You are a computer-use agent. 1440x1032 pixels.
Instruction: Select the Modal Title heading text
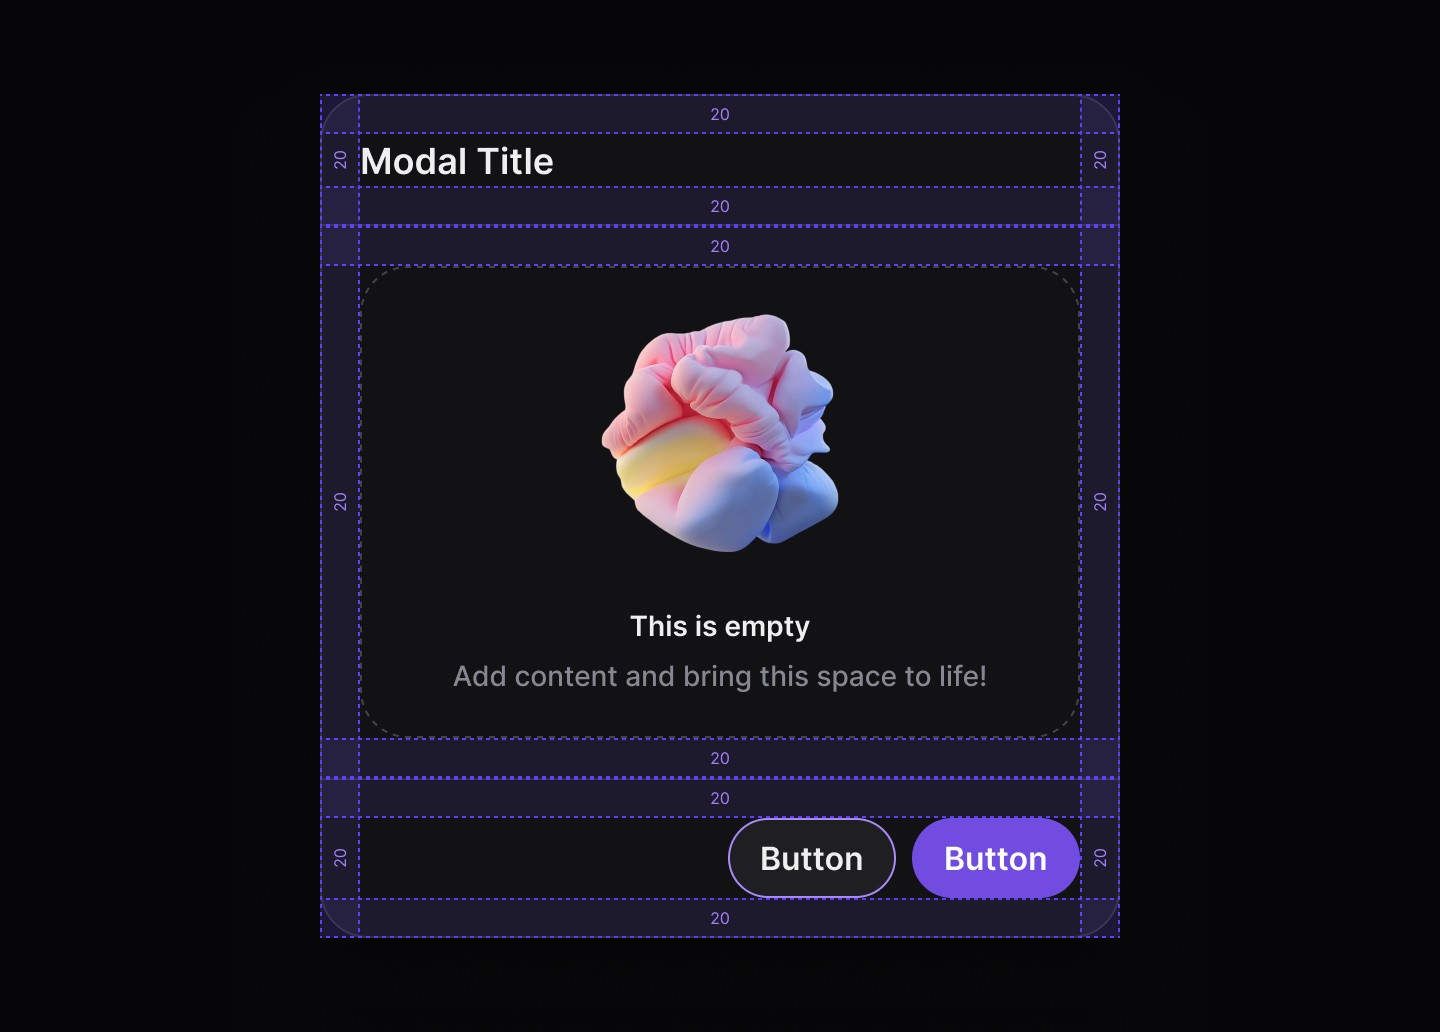457,161
